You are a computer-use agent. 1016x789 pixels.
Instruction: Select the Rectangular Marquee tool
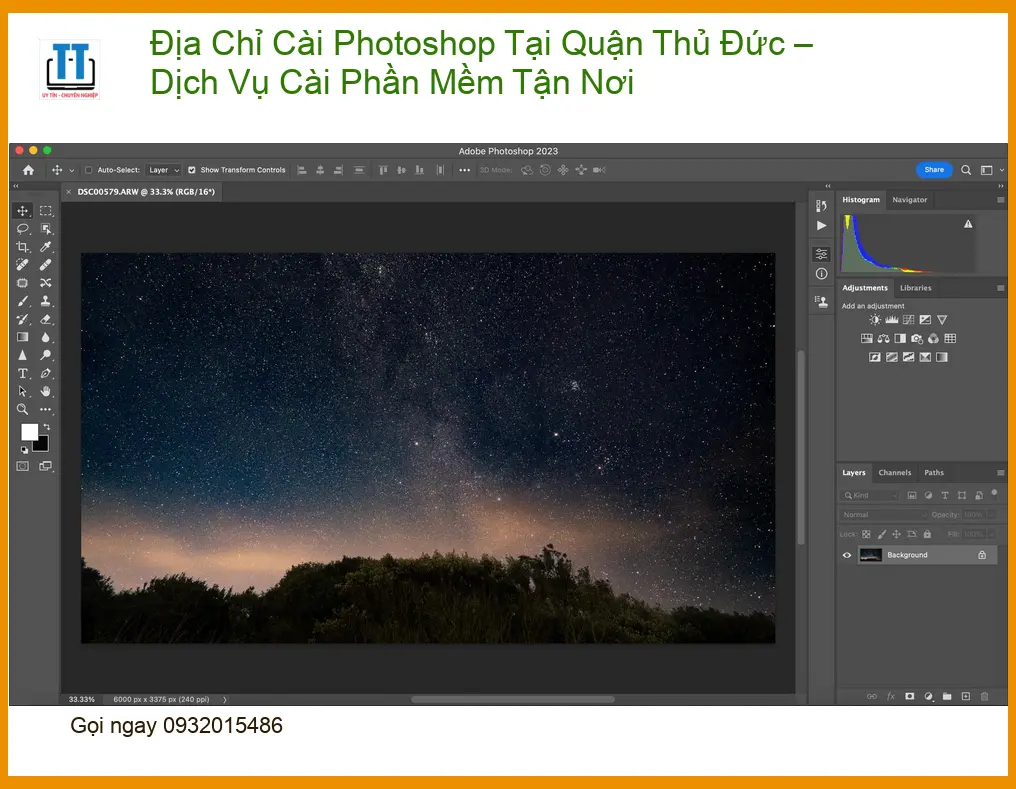(45, 211)
